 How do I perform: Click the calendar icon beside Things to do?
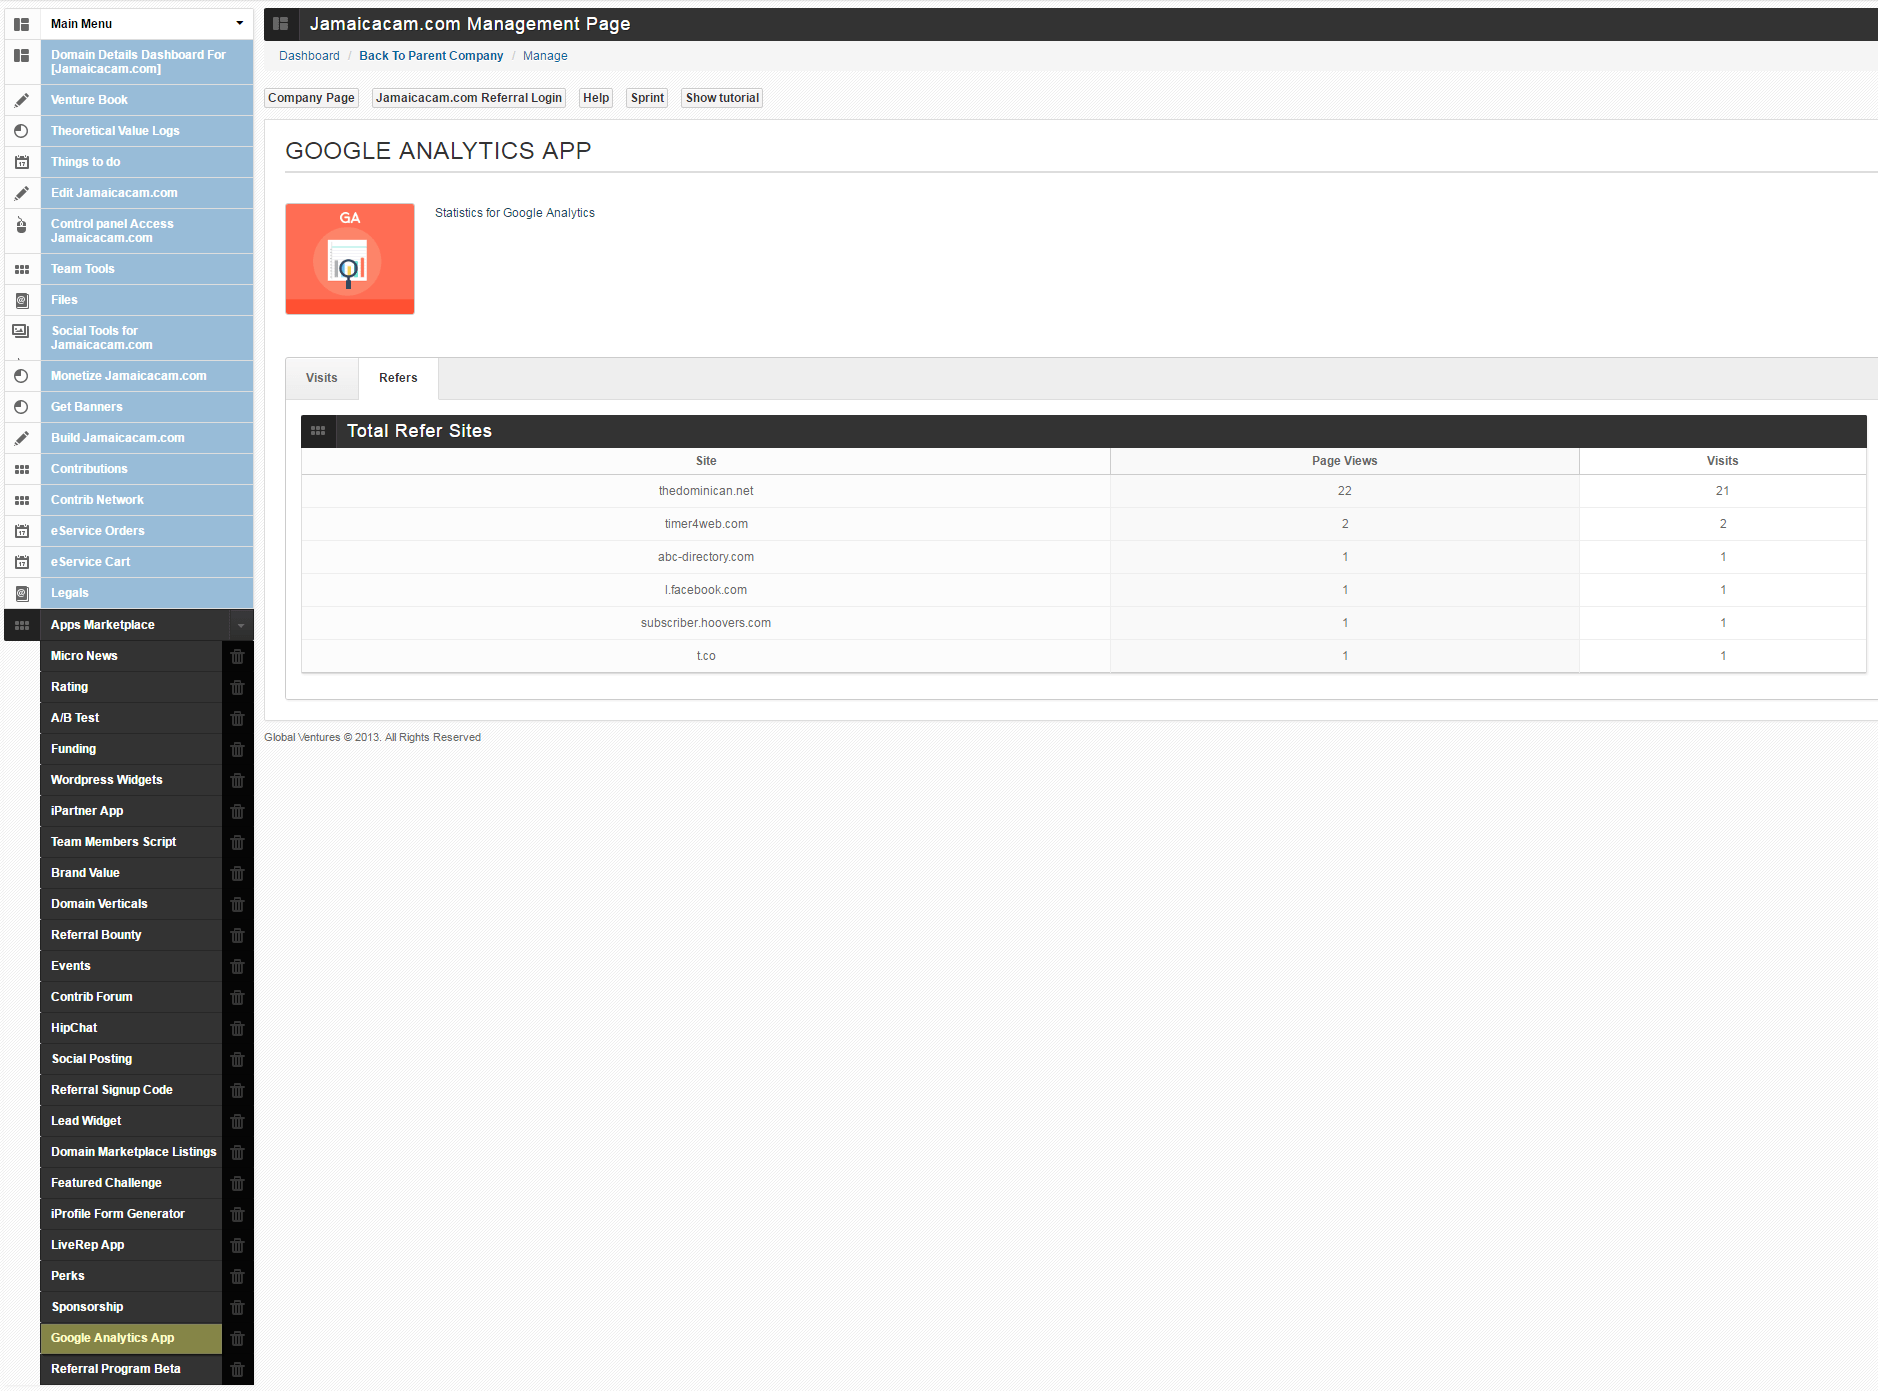click(21, 162)
